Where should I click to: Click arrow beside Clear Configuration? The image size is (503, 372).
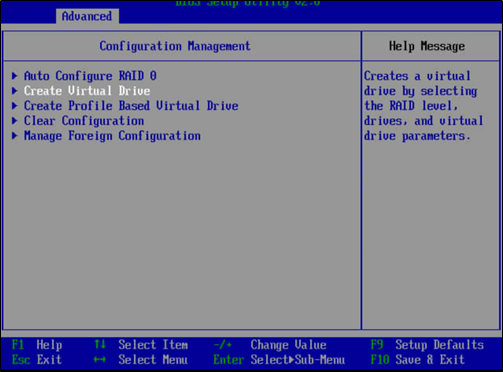(15, 121)
